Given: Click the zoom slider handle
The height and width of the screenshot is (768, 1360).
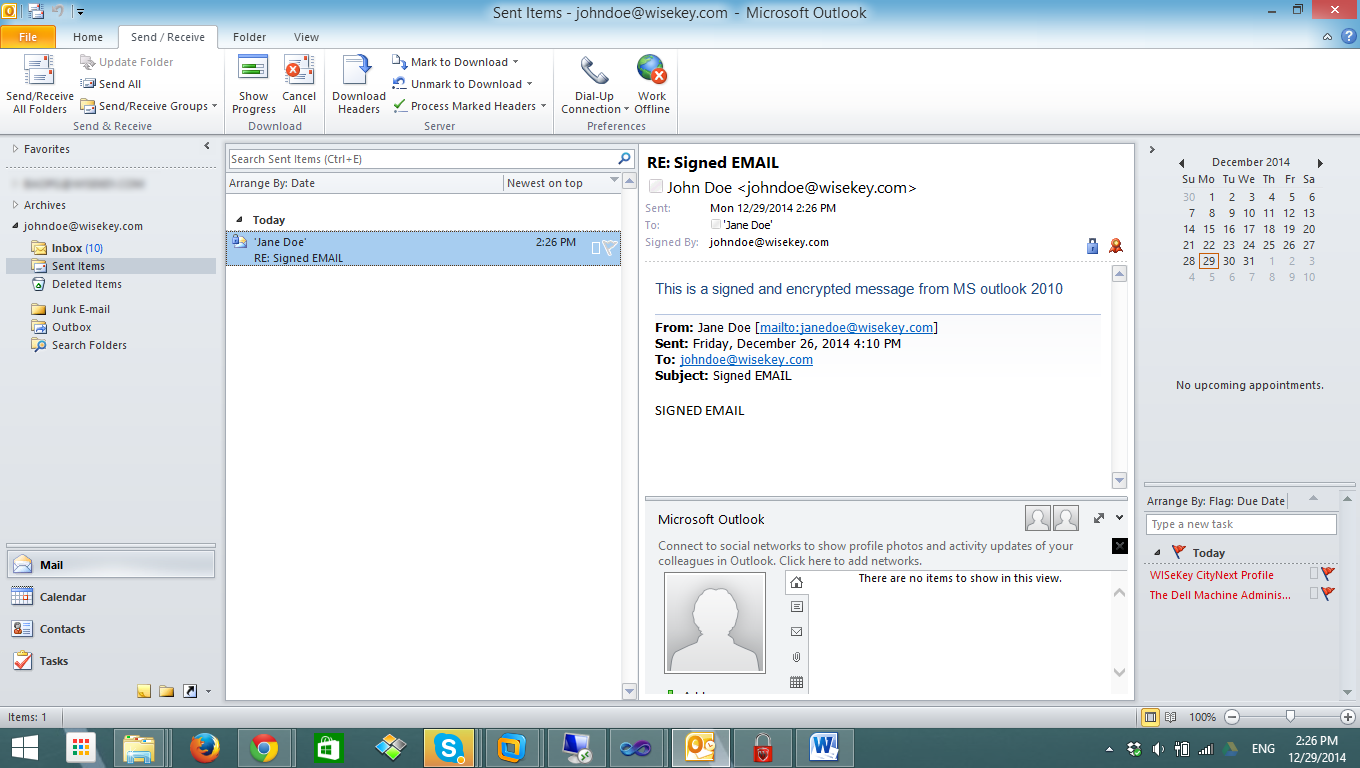Looking at the screenshot, I should click(x=1291, y=716).
